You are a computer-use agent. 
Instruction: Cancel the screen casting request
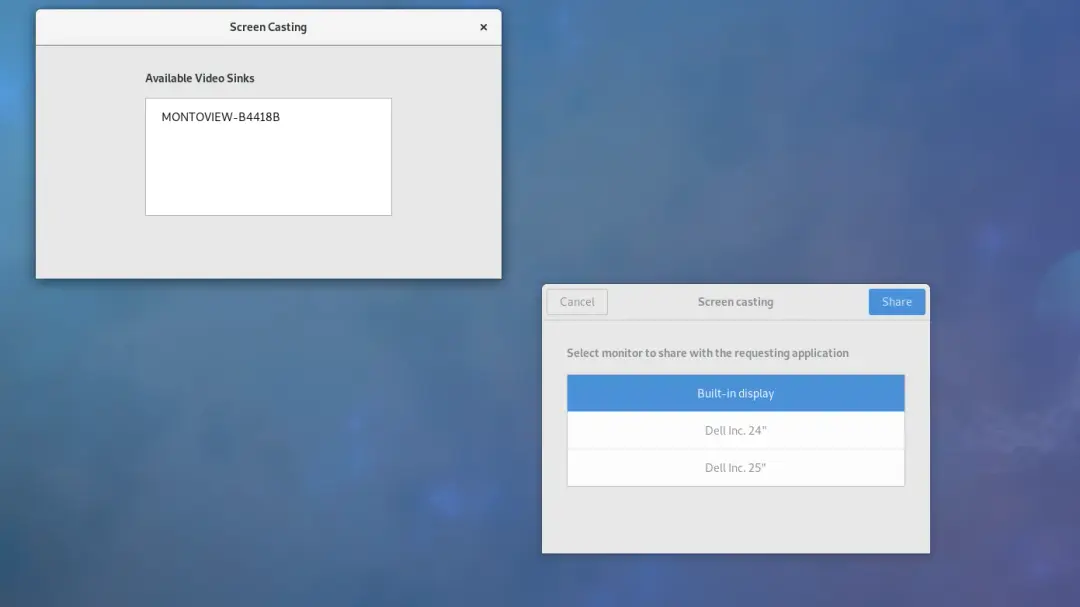pyautogui.click(x=576, y=301)
